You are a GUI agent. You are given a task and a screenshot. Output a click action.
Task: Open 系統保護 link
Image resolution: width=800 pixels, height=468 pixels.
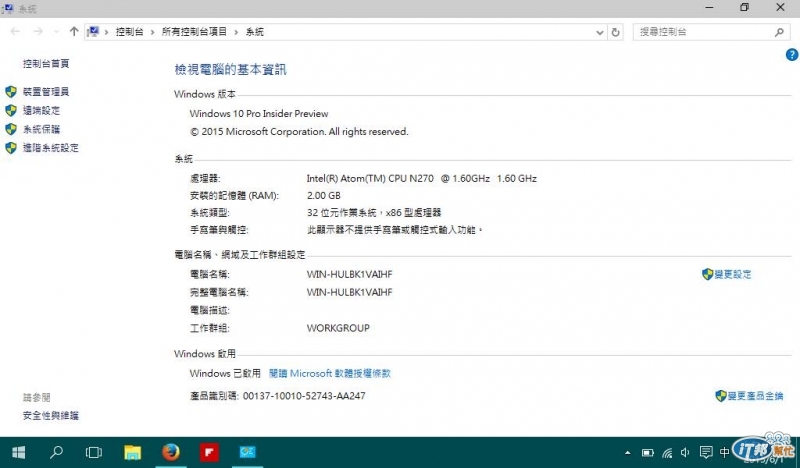pos(41,129)
